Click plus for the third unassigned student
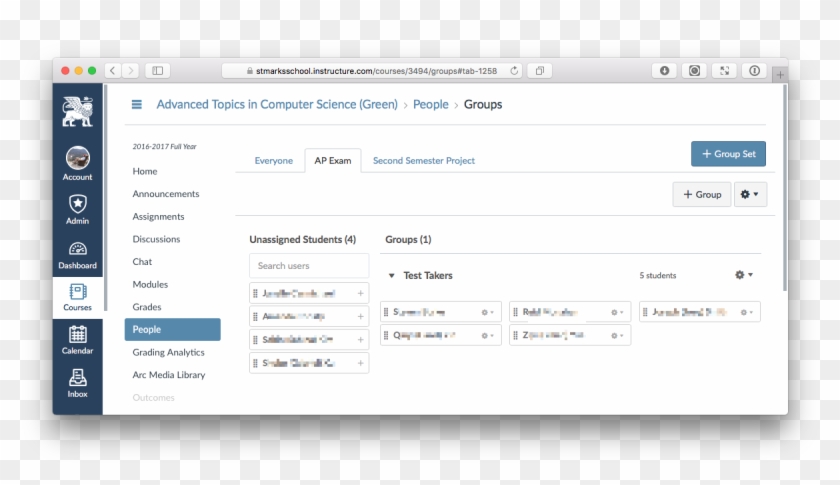840x485 pixels. tap(361, 340)
